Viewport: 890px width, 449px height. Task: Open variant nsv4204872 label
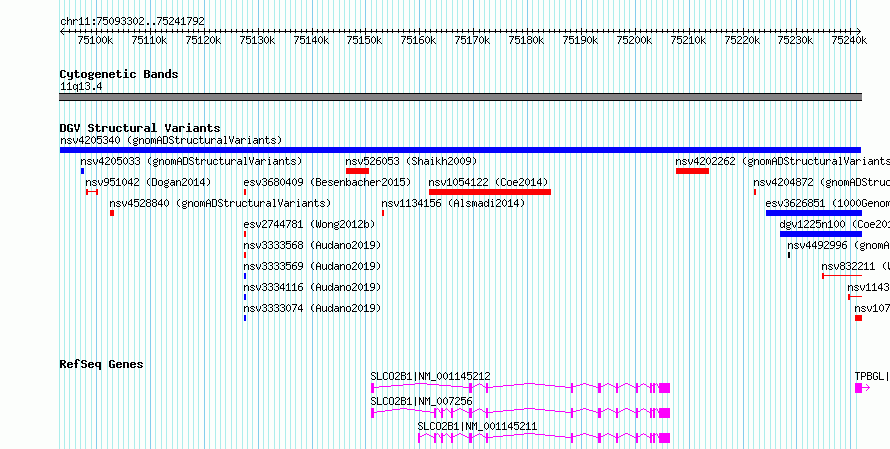coord(821,182)
